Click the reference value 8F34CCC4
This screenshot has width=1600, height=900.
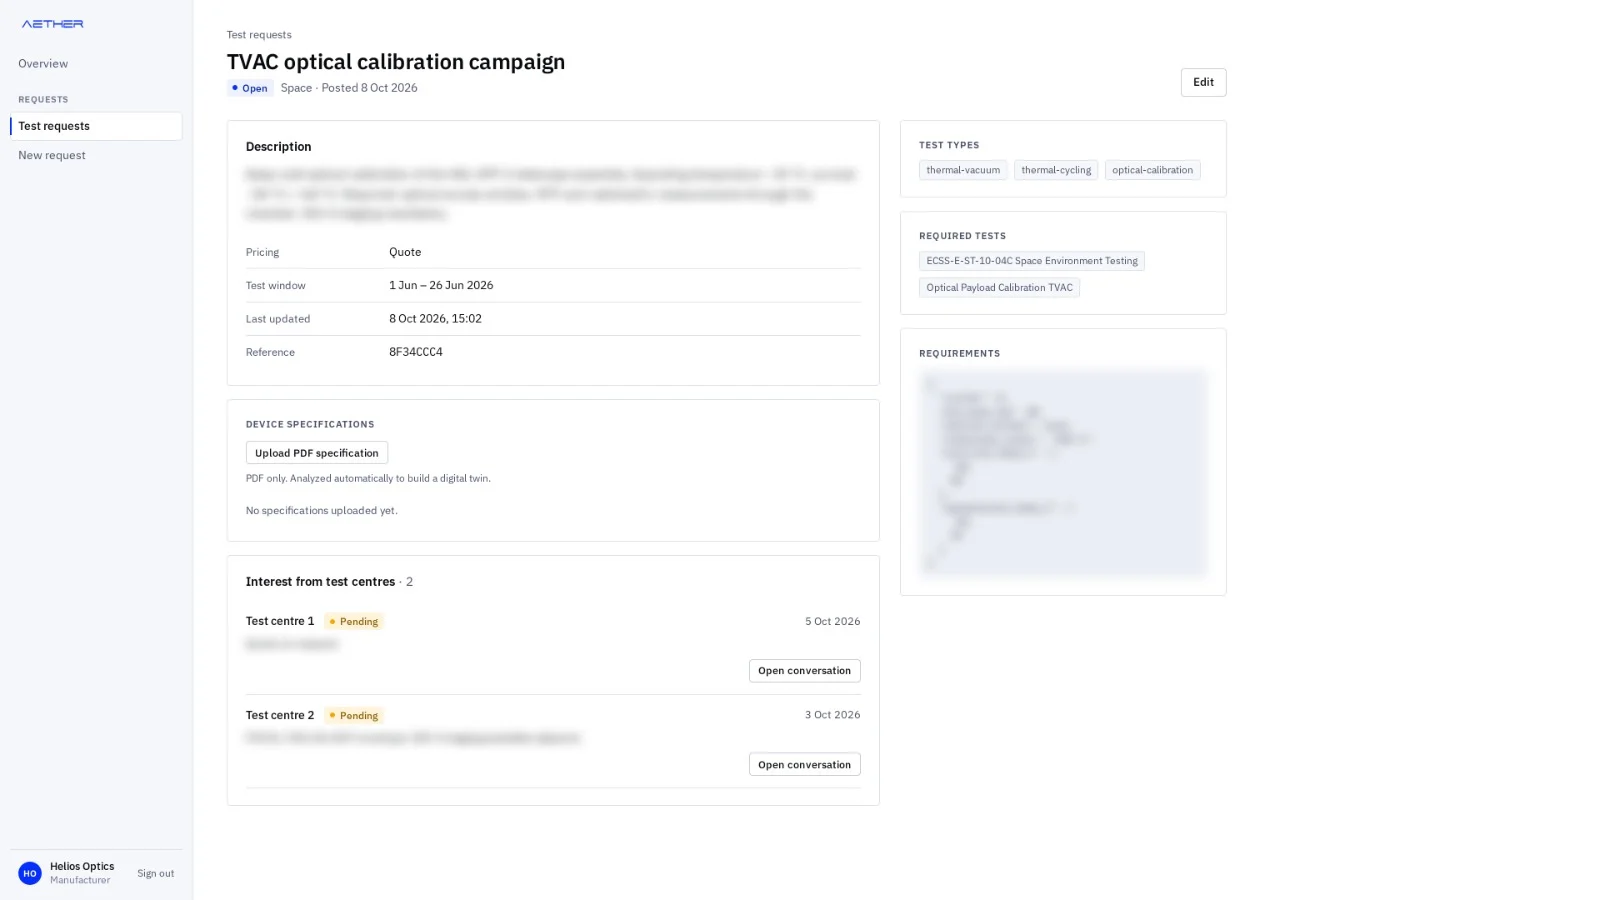coord(416,352)
